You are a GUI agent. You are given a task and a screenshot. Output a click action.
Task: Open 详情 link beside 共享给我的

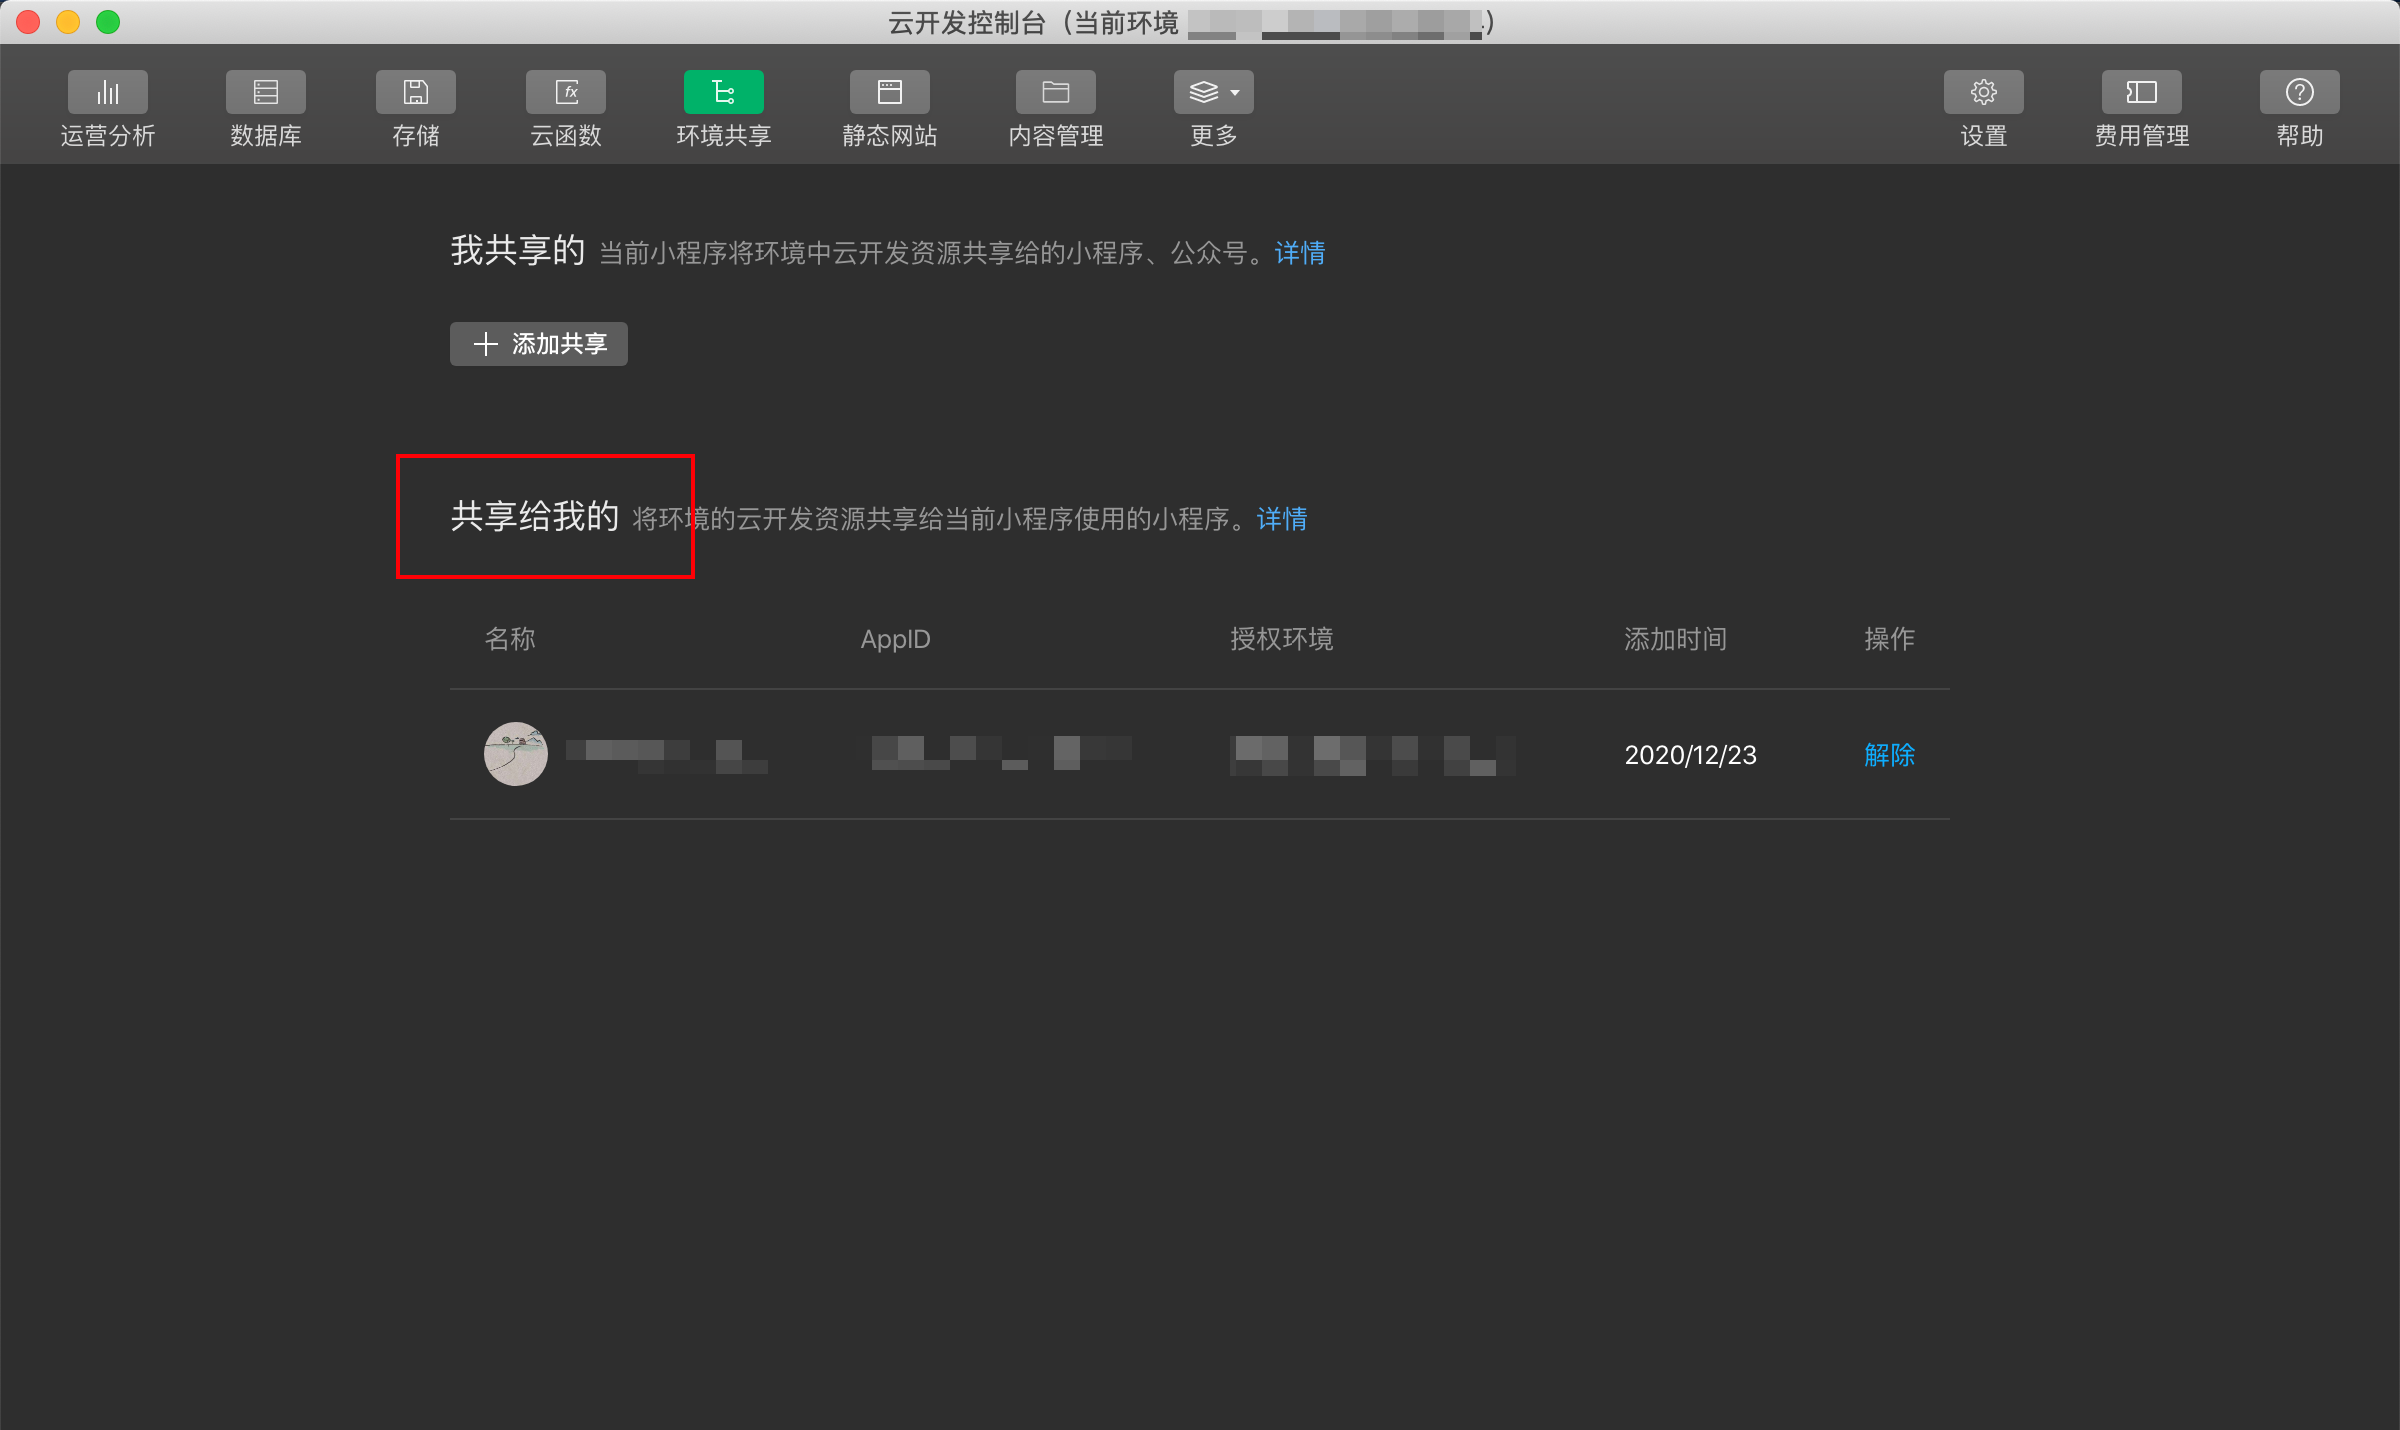tap(1282, 519)
